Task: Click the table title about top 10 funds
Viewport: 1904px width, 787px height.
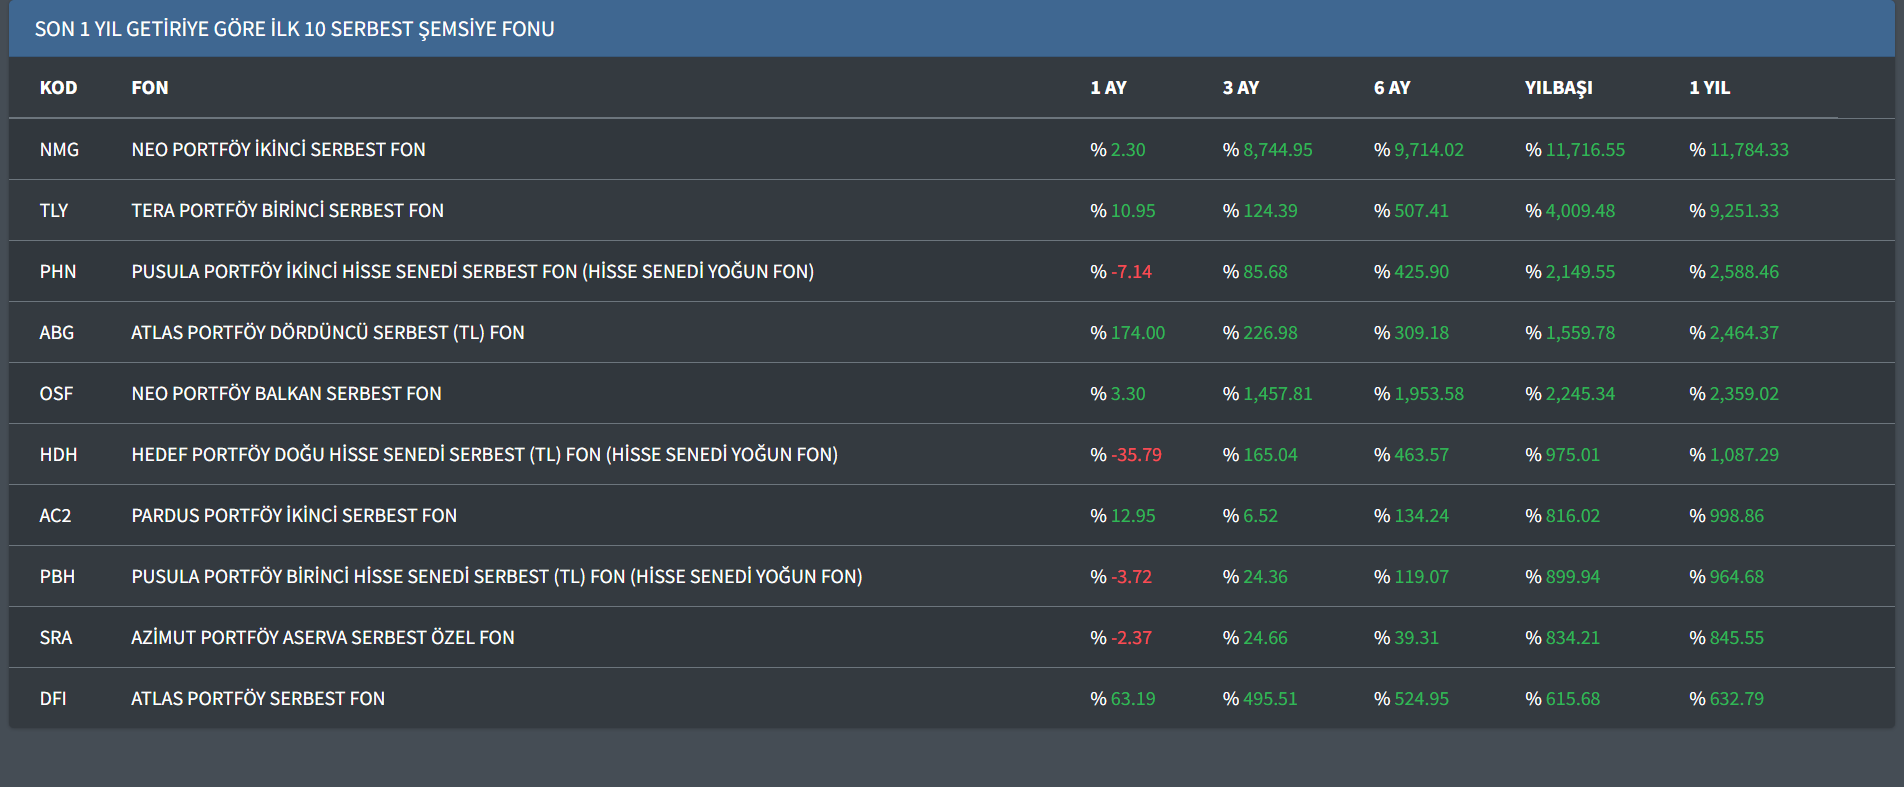Action: 294,29
